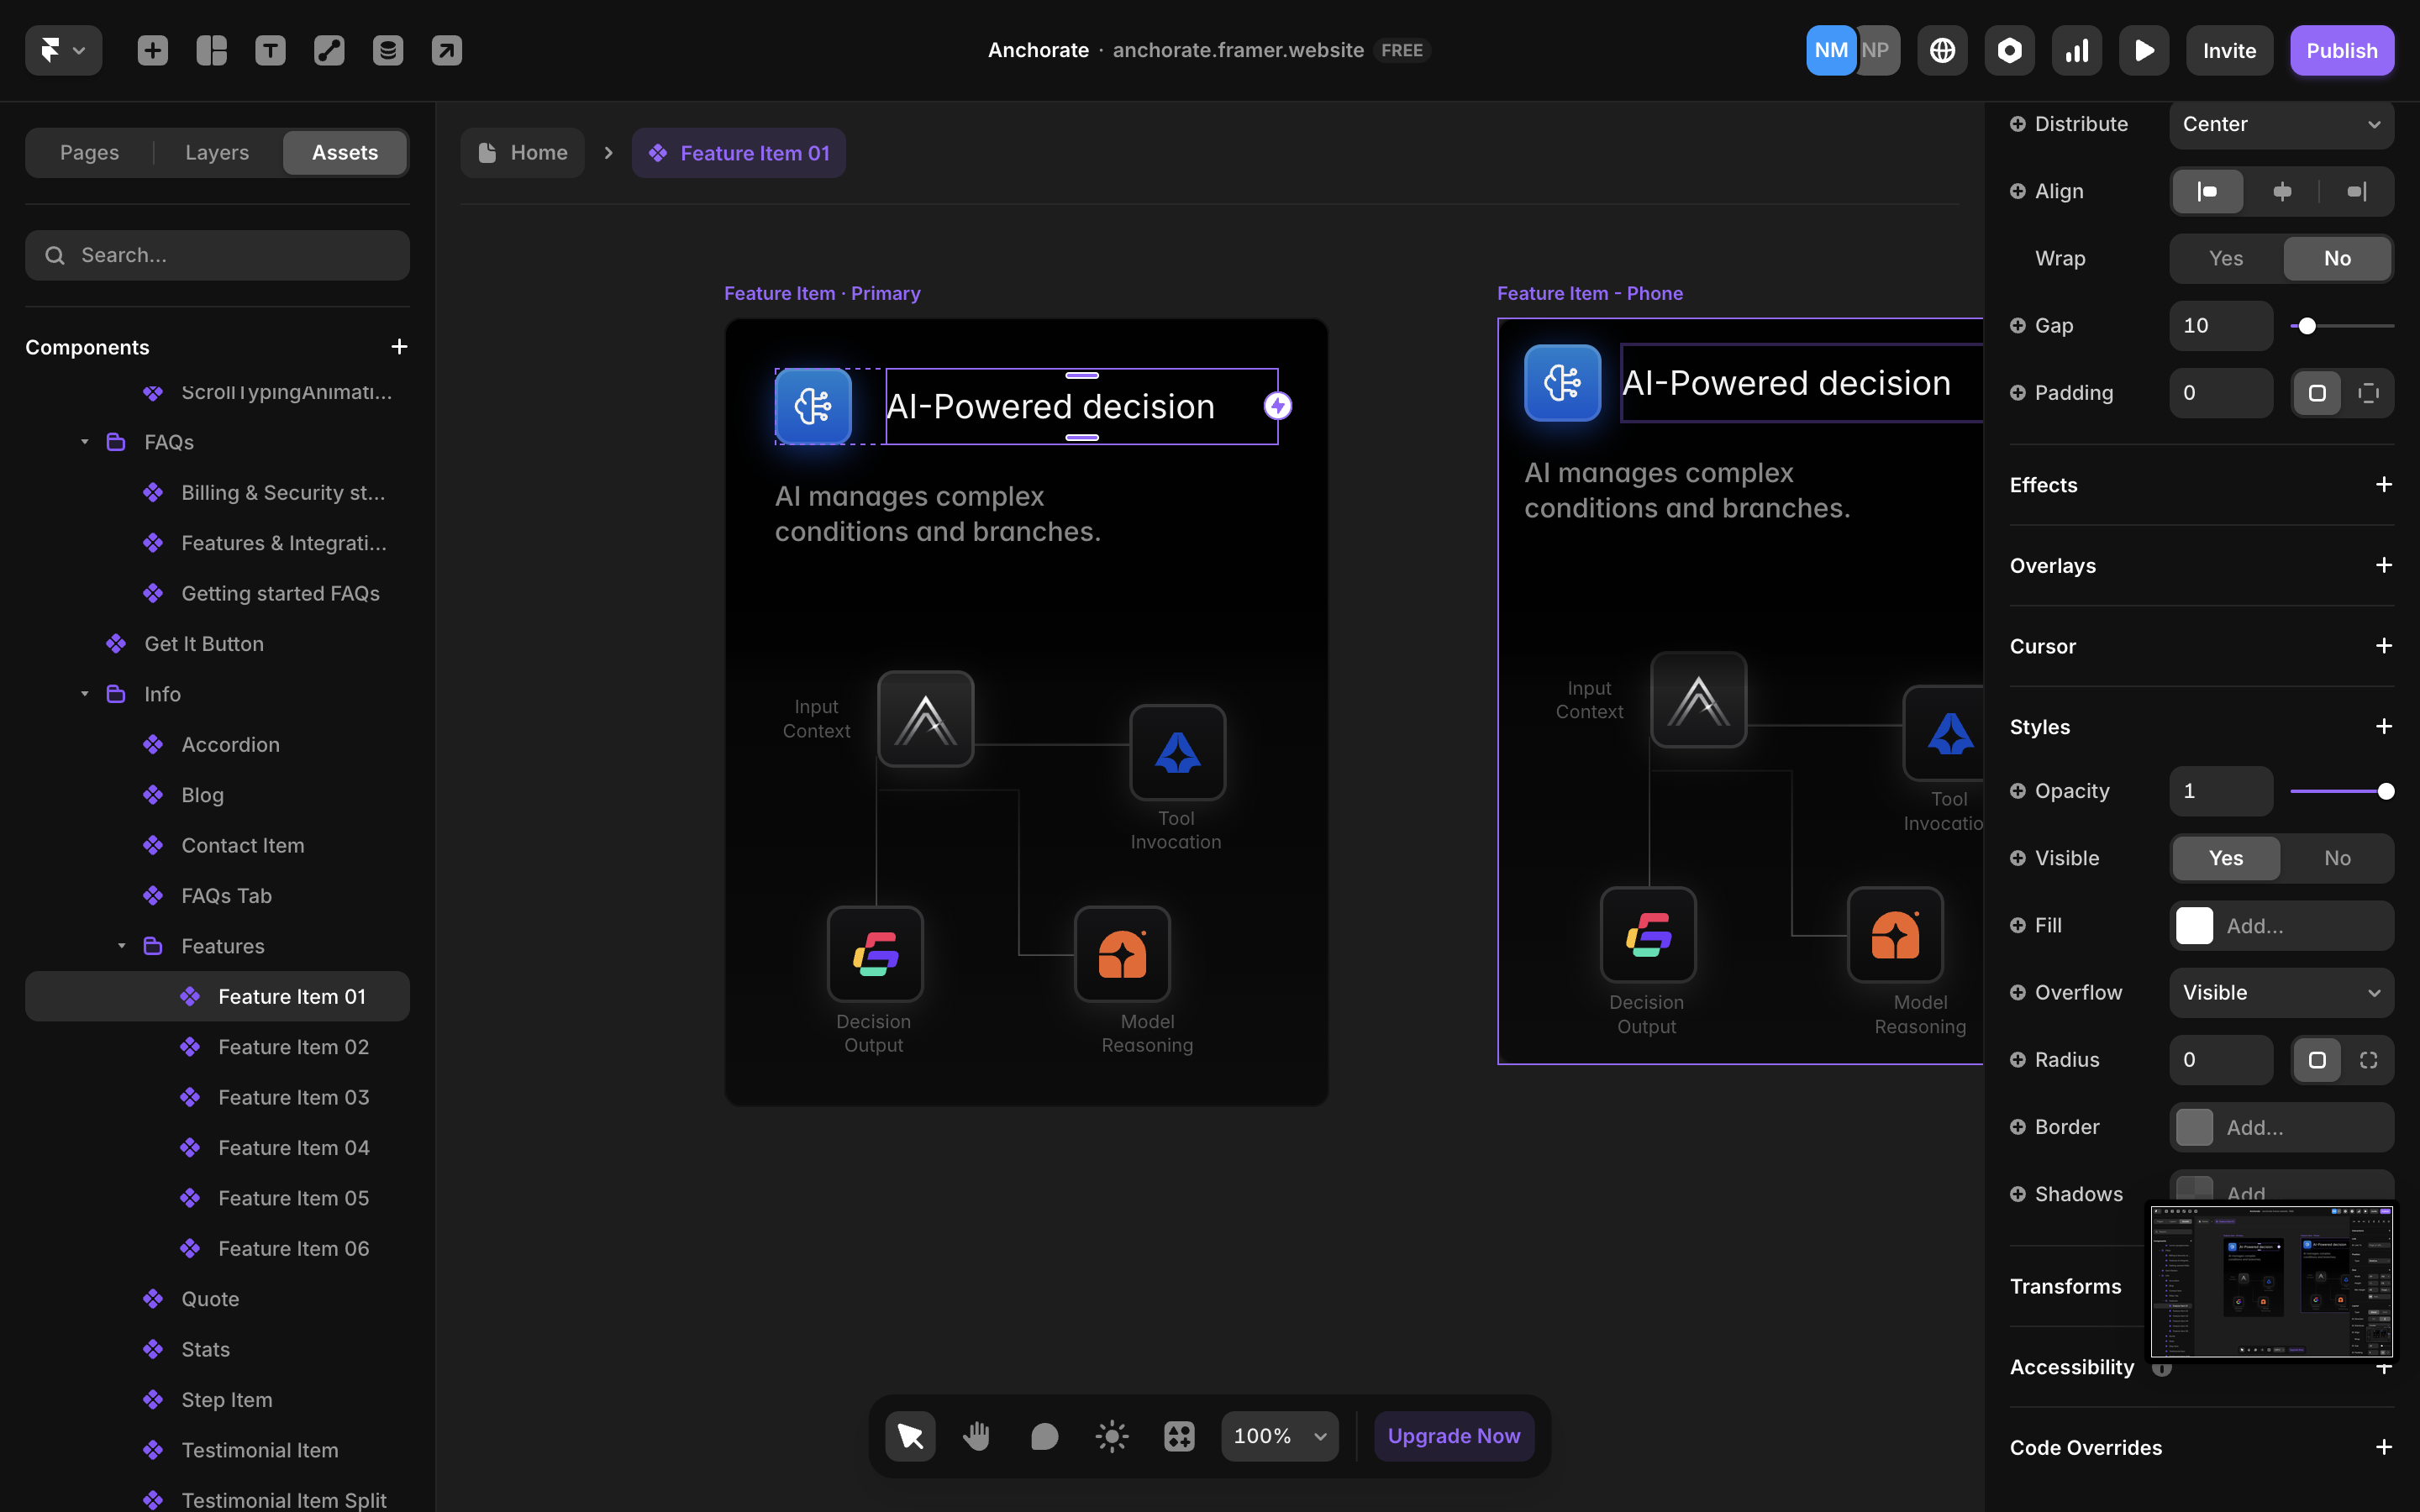This screenshot has width=2420, height=1512.
Task: Select the Text tool icon
Action: (x=270, y=50)
